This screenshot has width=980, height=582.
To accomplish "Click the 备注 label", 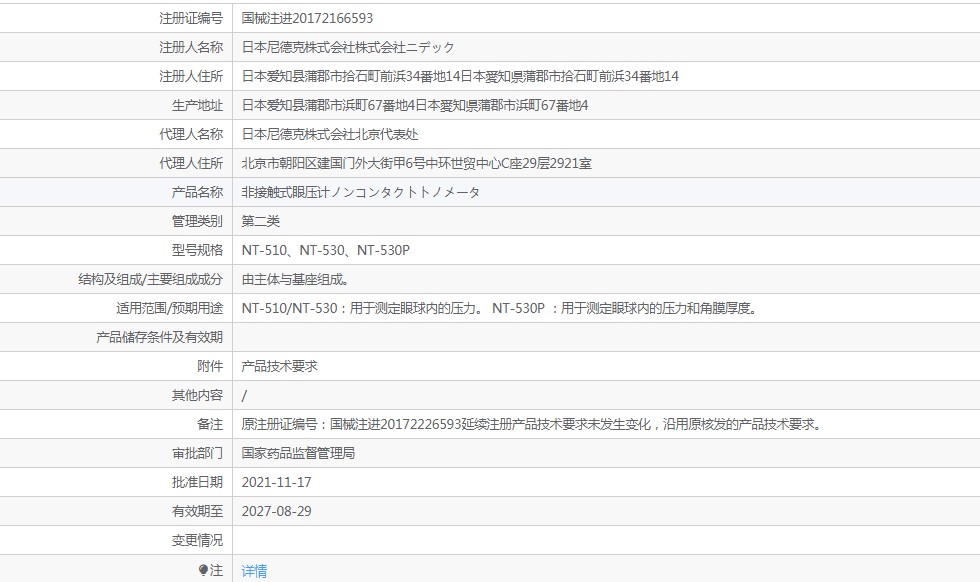I will click(210, 424).
